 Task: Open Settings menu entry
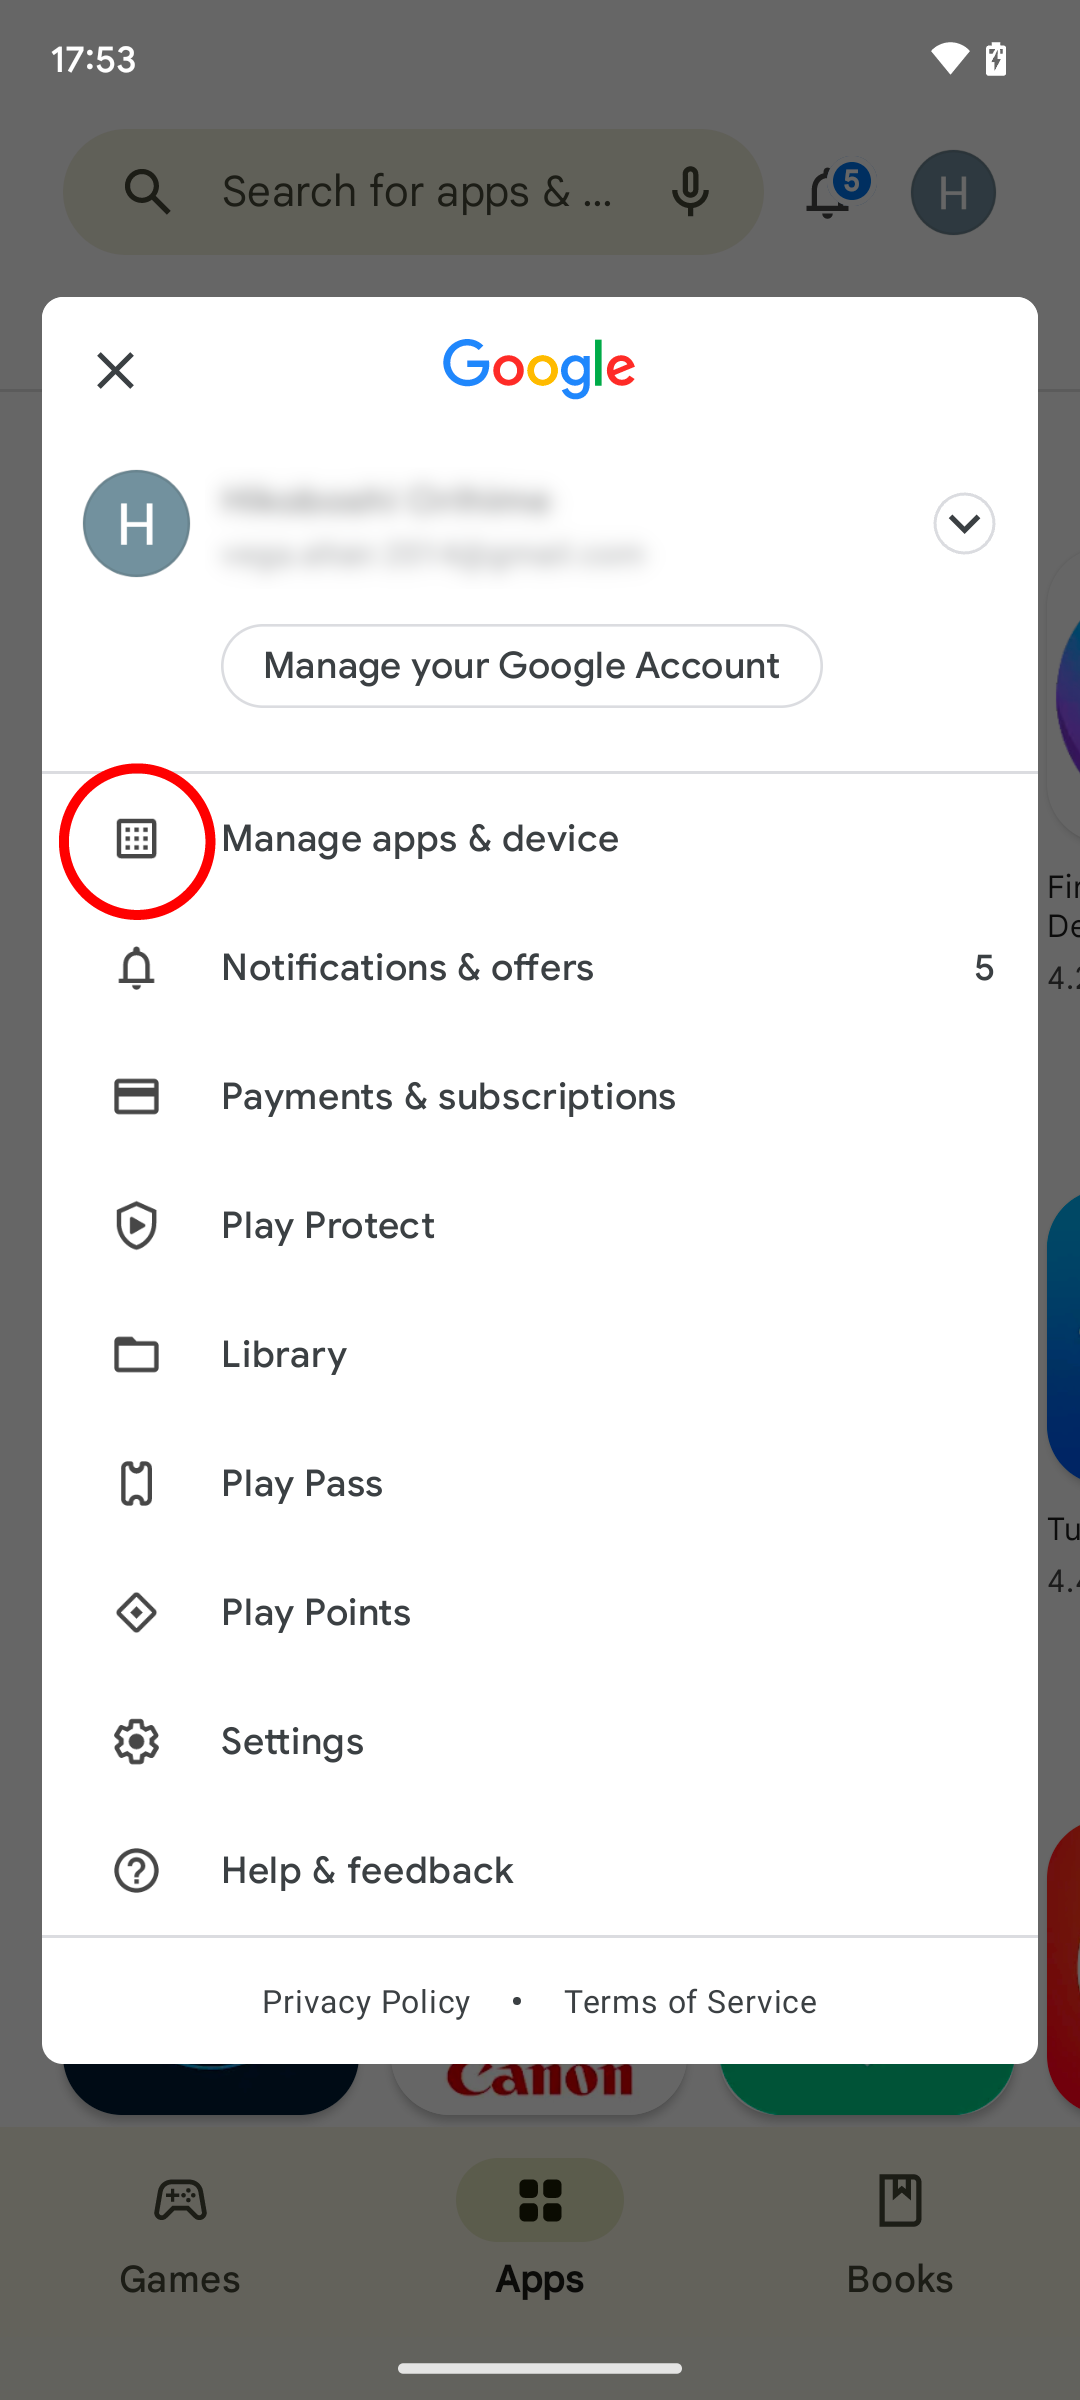(x=540, y=1742)
